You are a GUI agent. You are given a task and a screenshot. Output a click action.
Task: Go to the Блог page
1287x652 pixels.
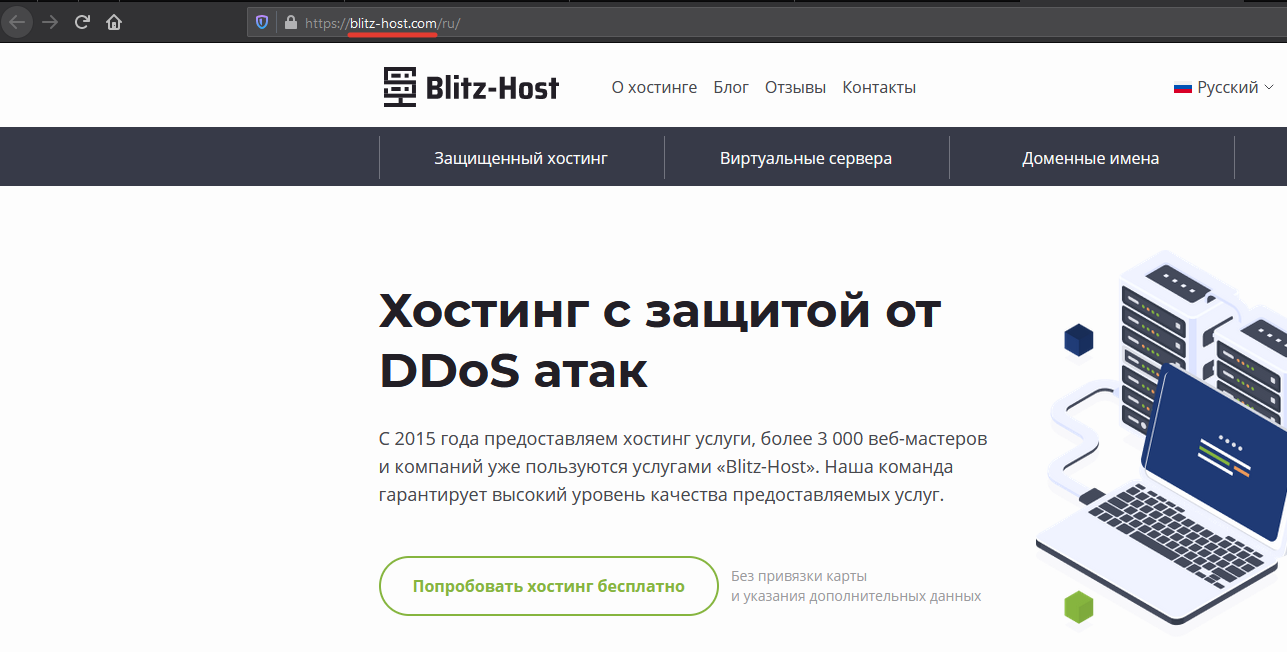pos(731,88)
